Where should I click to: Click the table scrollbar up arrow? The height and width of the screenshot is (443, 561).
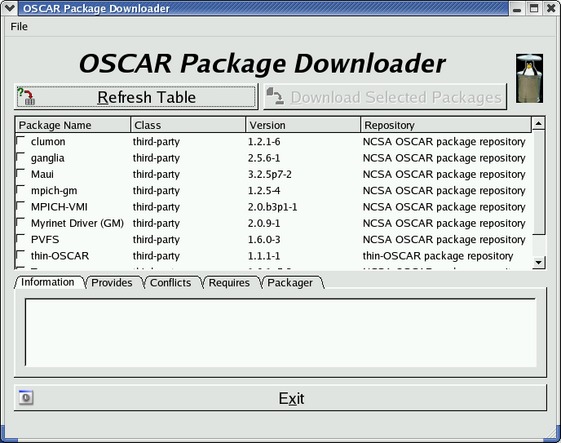pyautogui.click(x=538, y=124)
